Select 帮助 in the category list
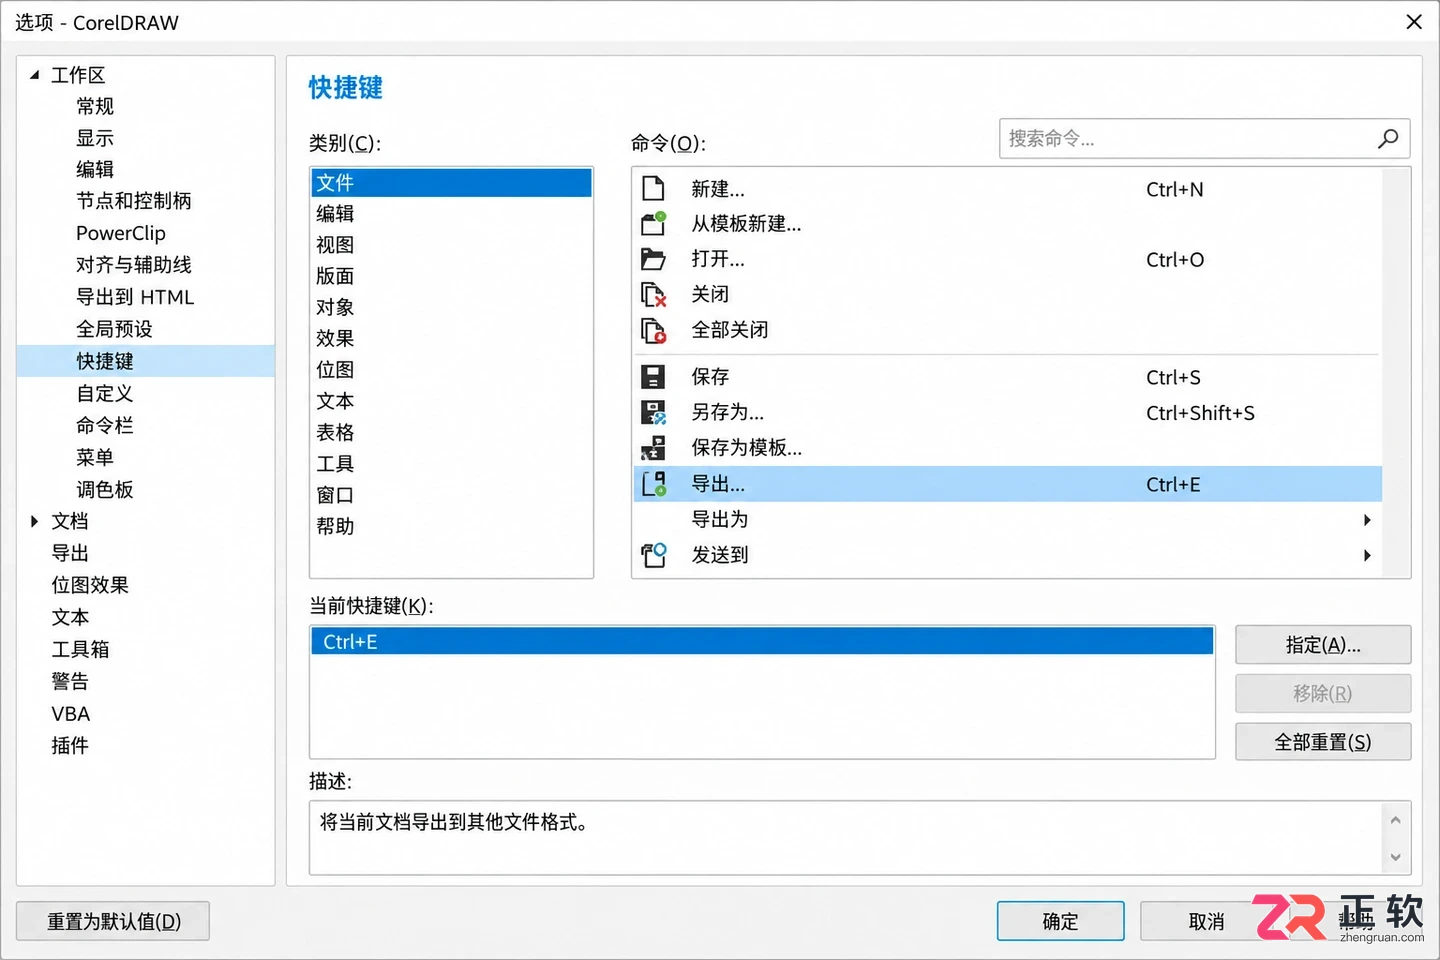The height and width of the screenshot is (960, 1440). click(x=451, y=526)
